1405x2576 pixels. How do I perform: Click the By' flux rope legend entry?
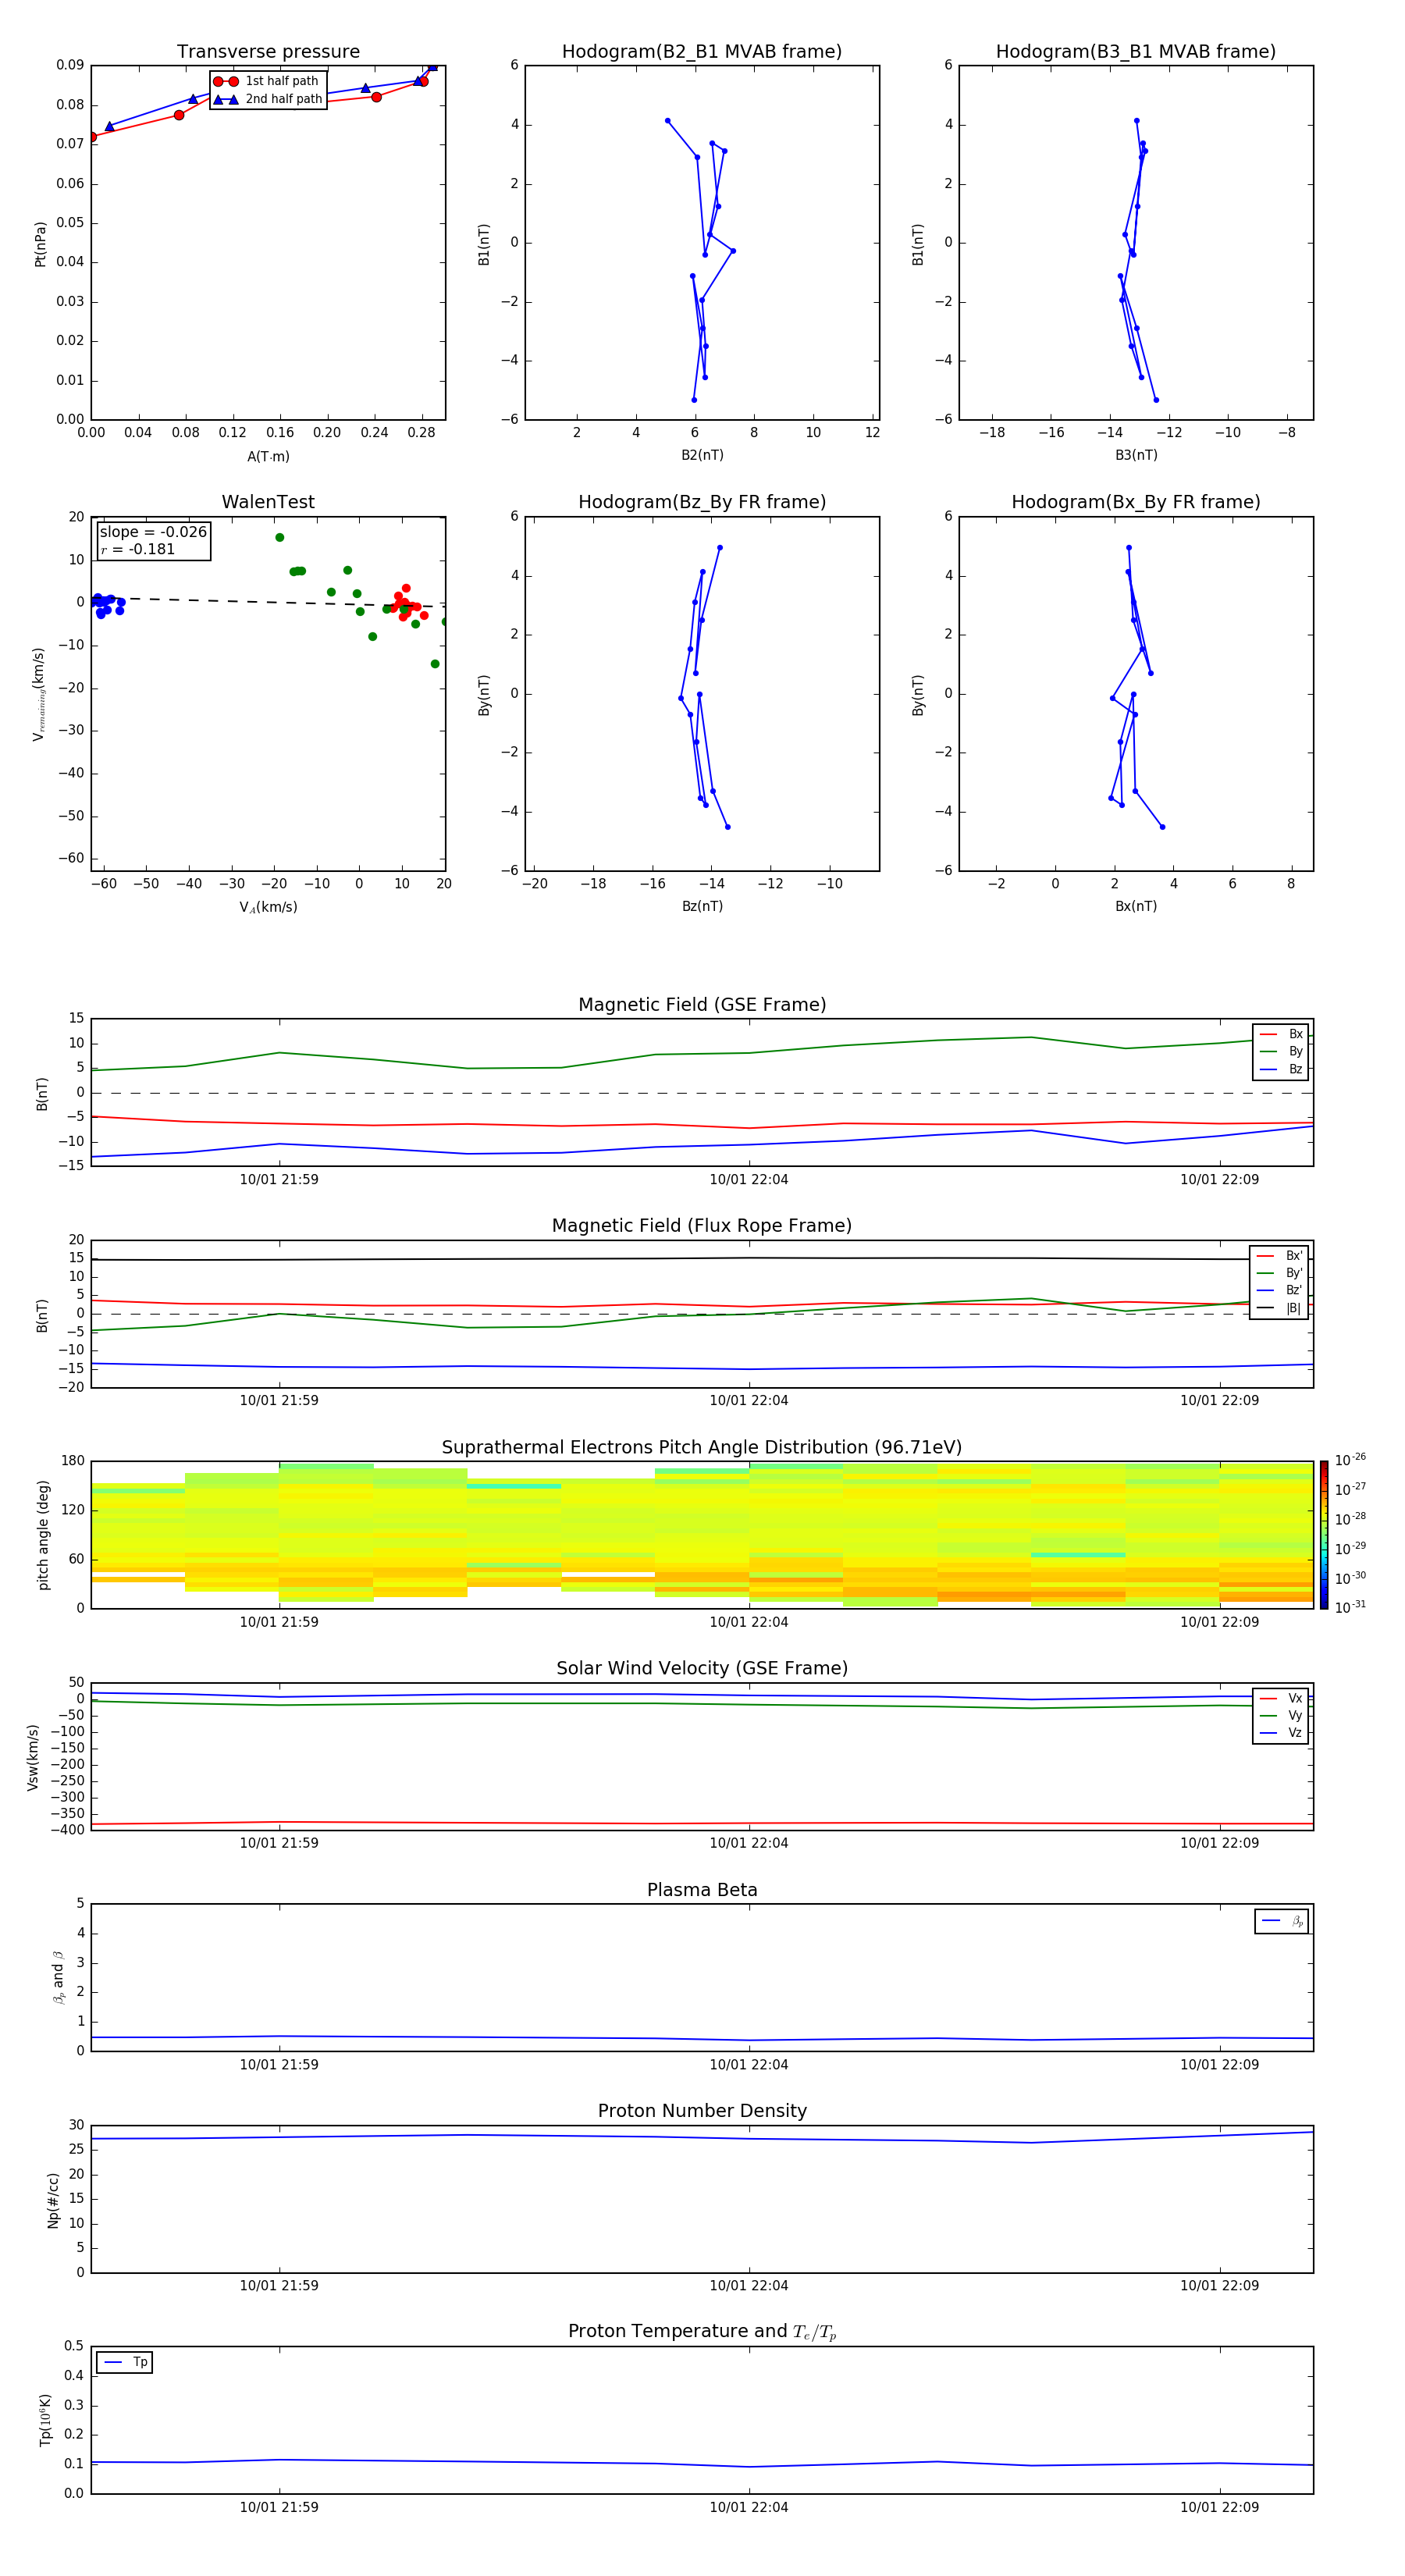[1280, 1273]
